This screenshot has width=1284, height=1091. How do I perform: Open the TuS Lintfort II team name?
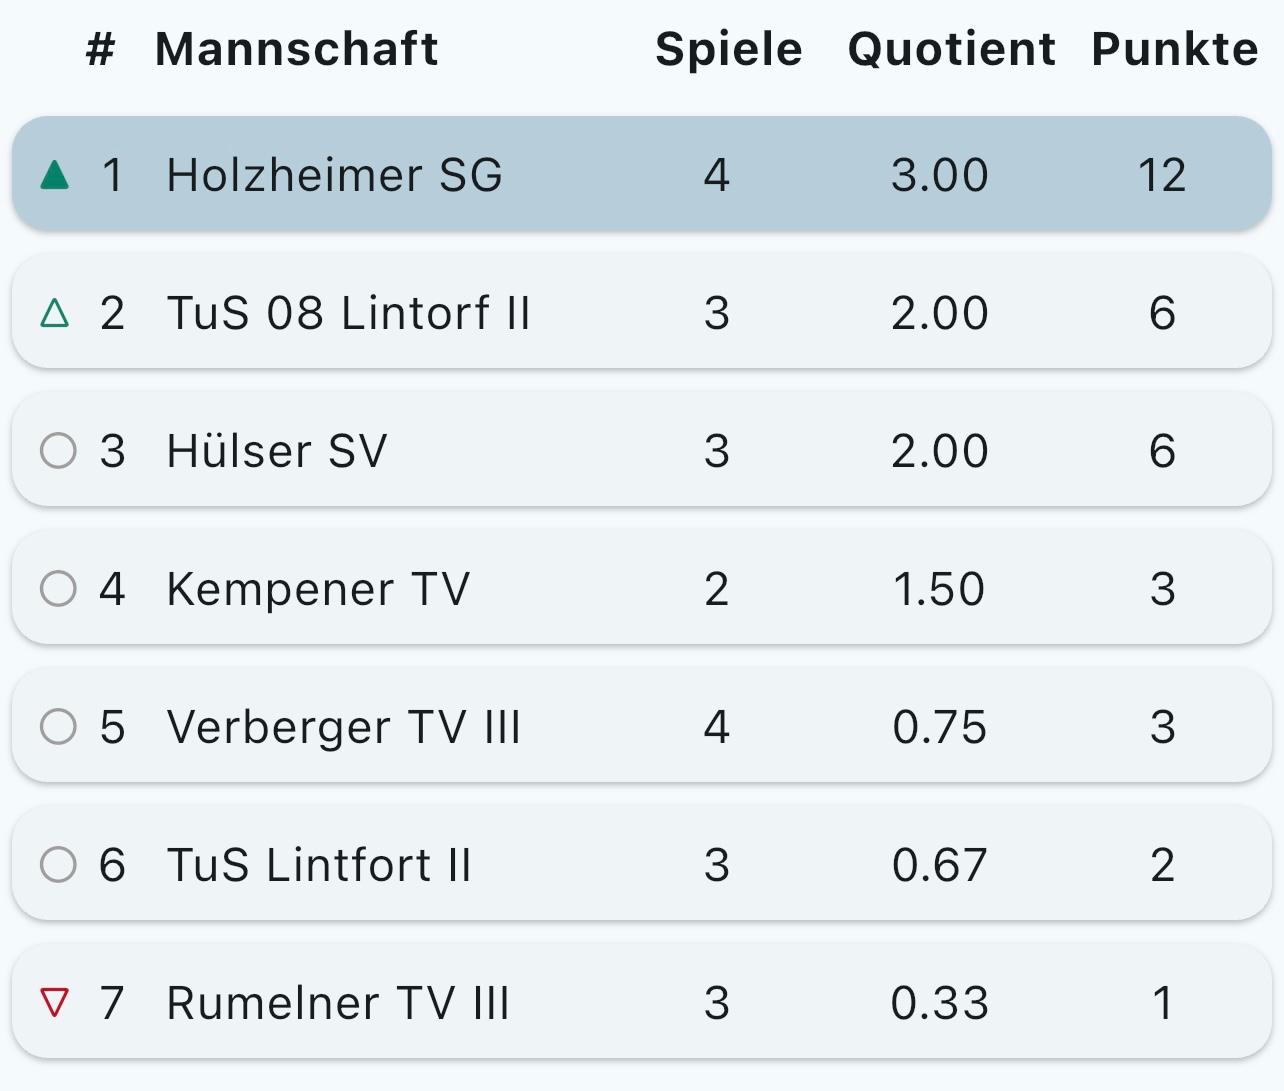pos(318,865)
